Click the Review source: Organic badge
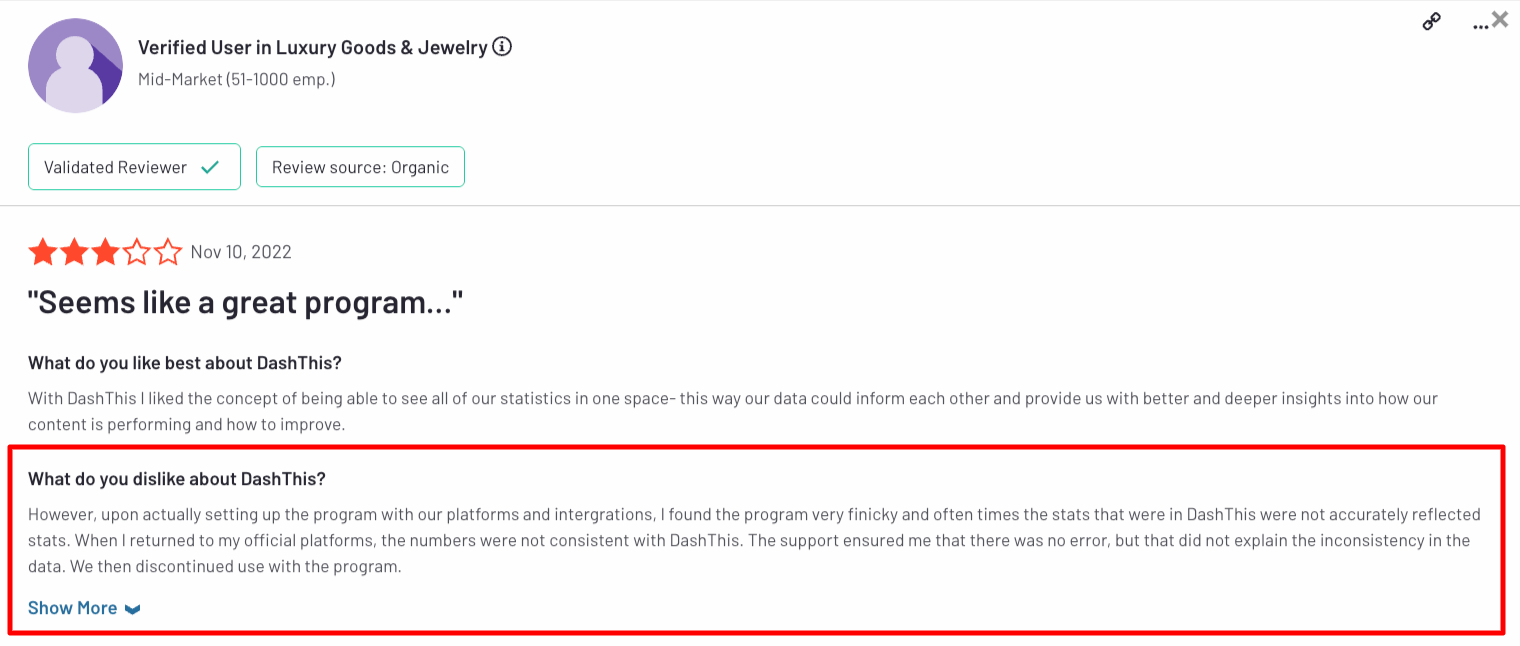Image resolution: width=1520 pixels, height=646 pixels. coord(360,167)
